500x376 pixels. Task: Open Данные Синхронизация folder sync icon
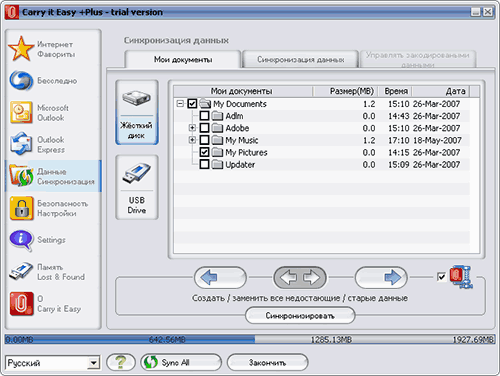[21, 175]
